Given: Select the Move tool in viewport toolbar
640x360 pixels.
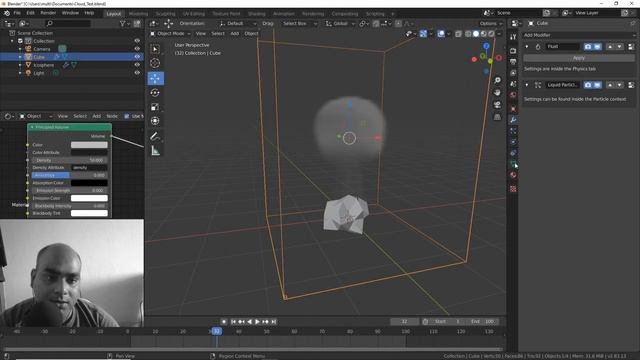Looking at the screenshot, I should pos(155,78).
